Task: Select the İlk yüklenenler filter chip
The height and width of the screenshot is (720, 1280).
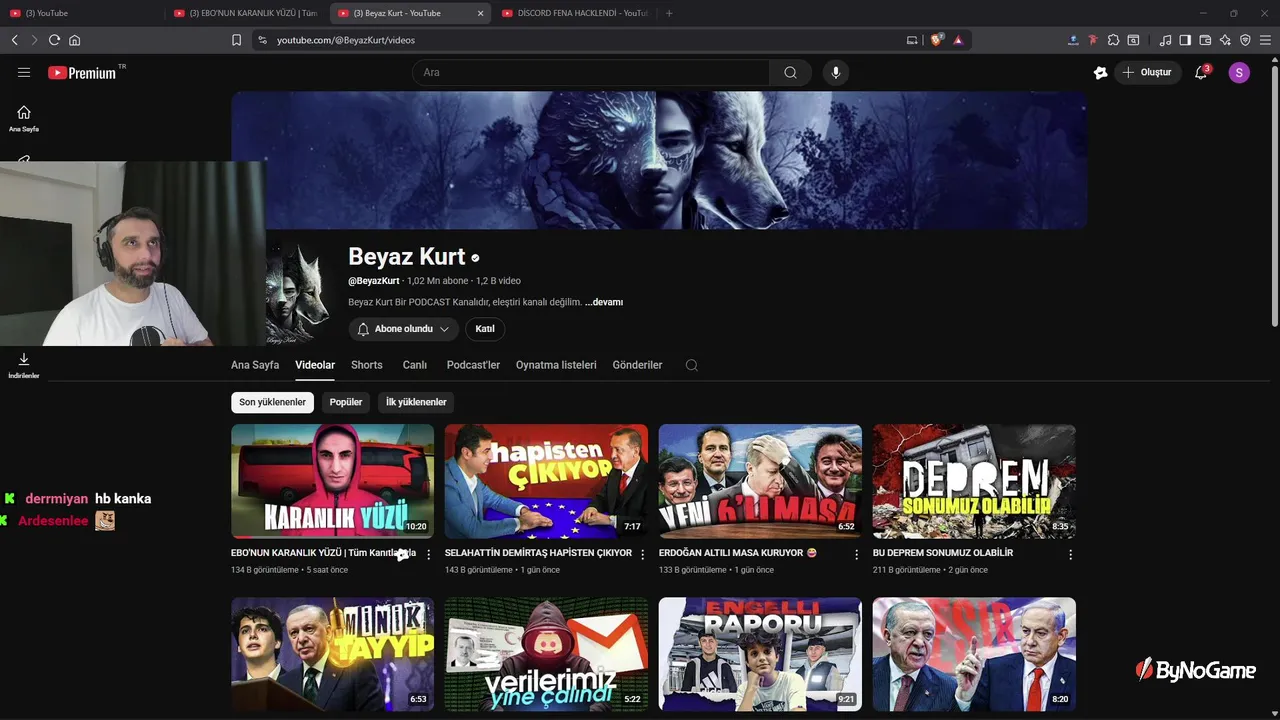Action: (416, 402)
